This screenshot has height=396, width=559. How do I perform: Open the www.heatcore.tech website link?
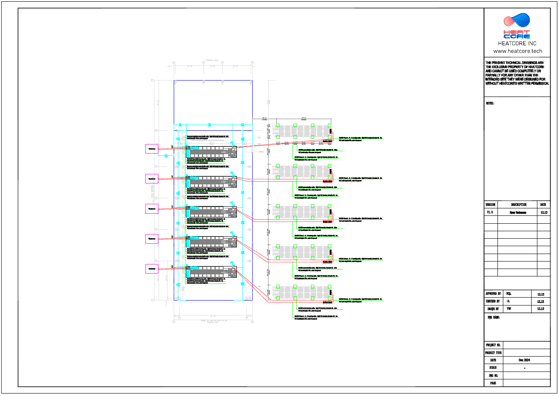click(x=517, y=51)
